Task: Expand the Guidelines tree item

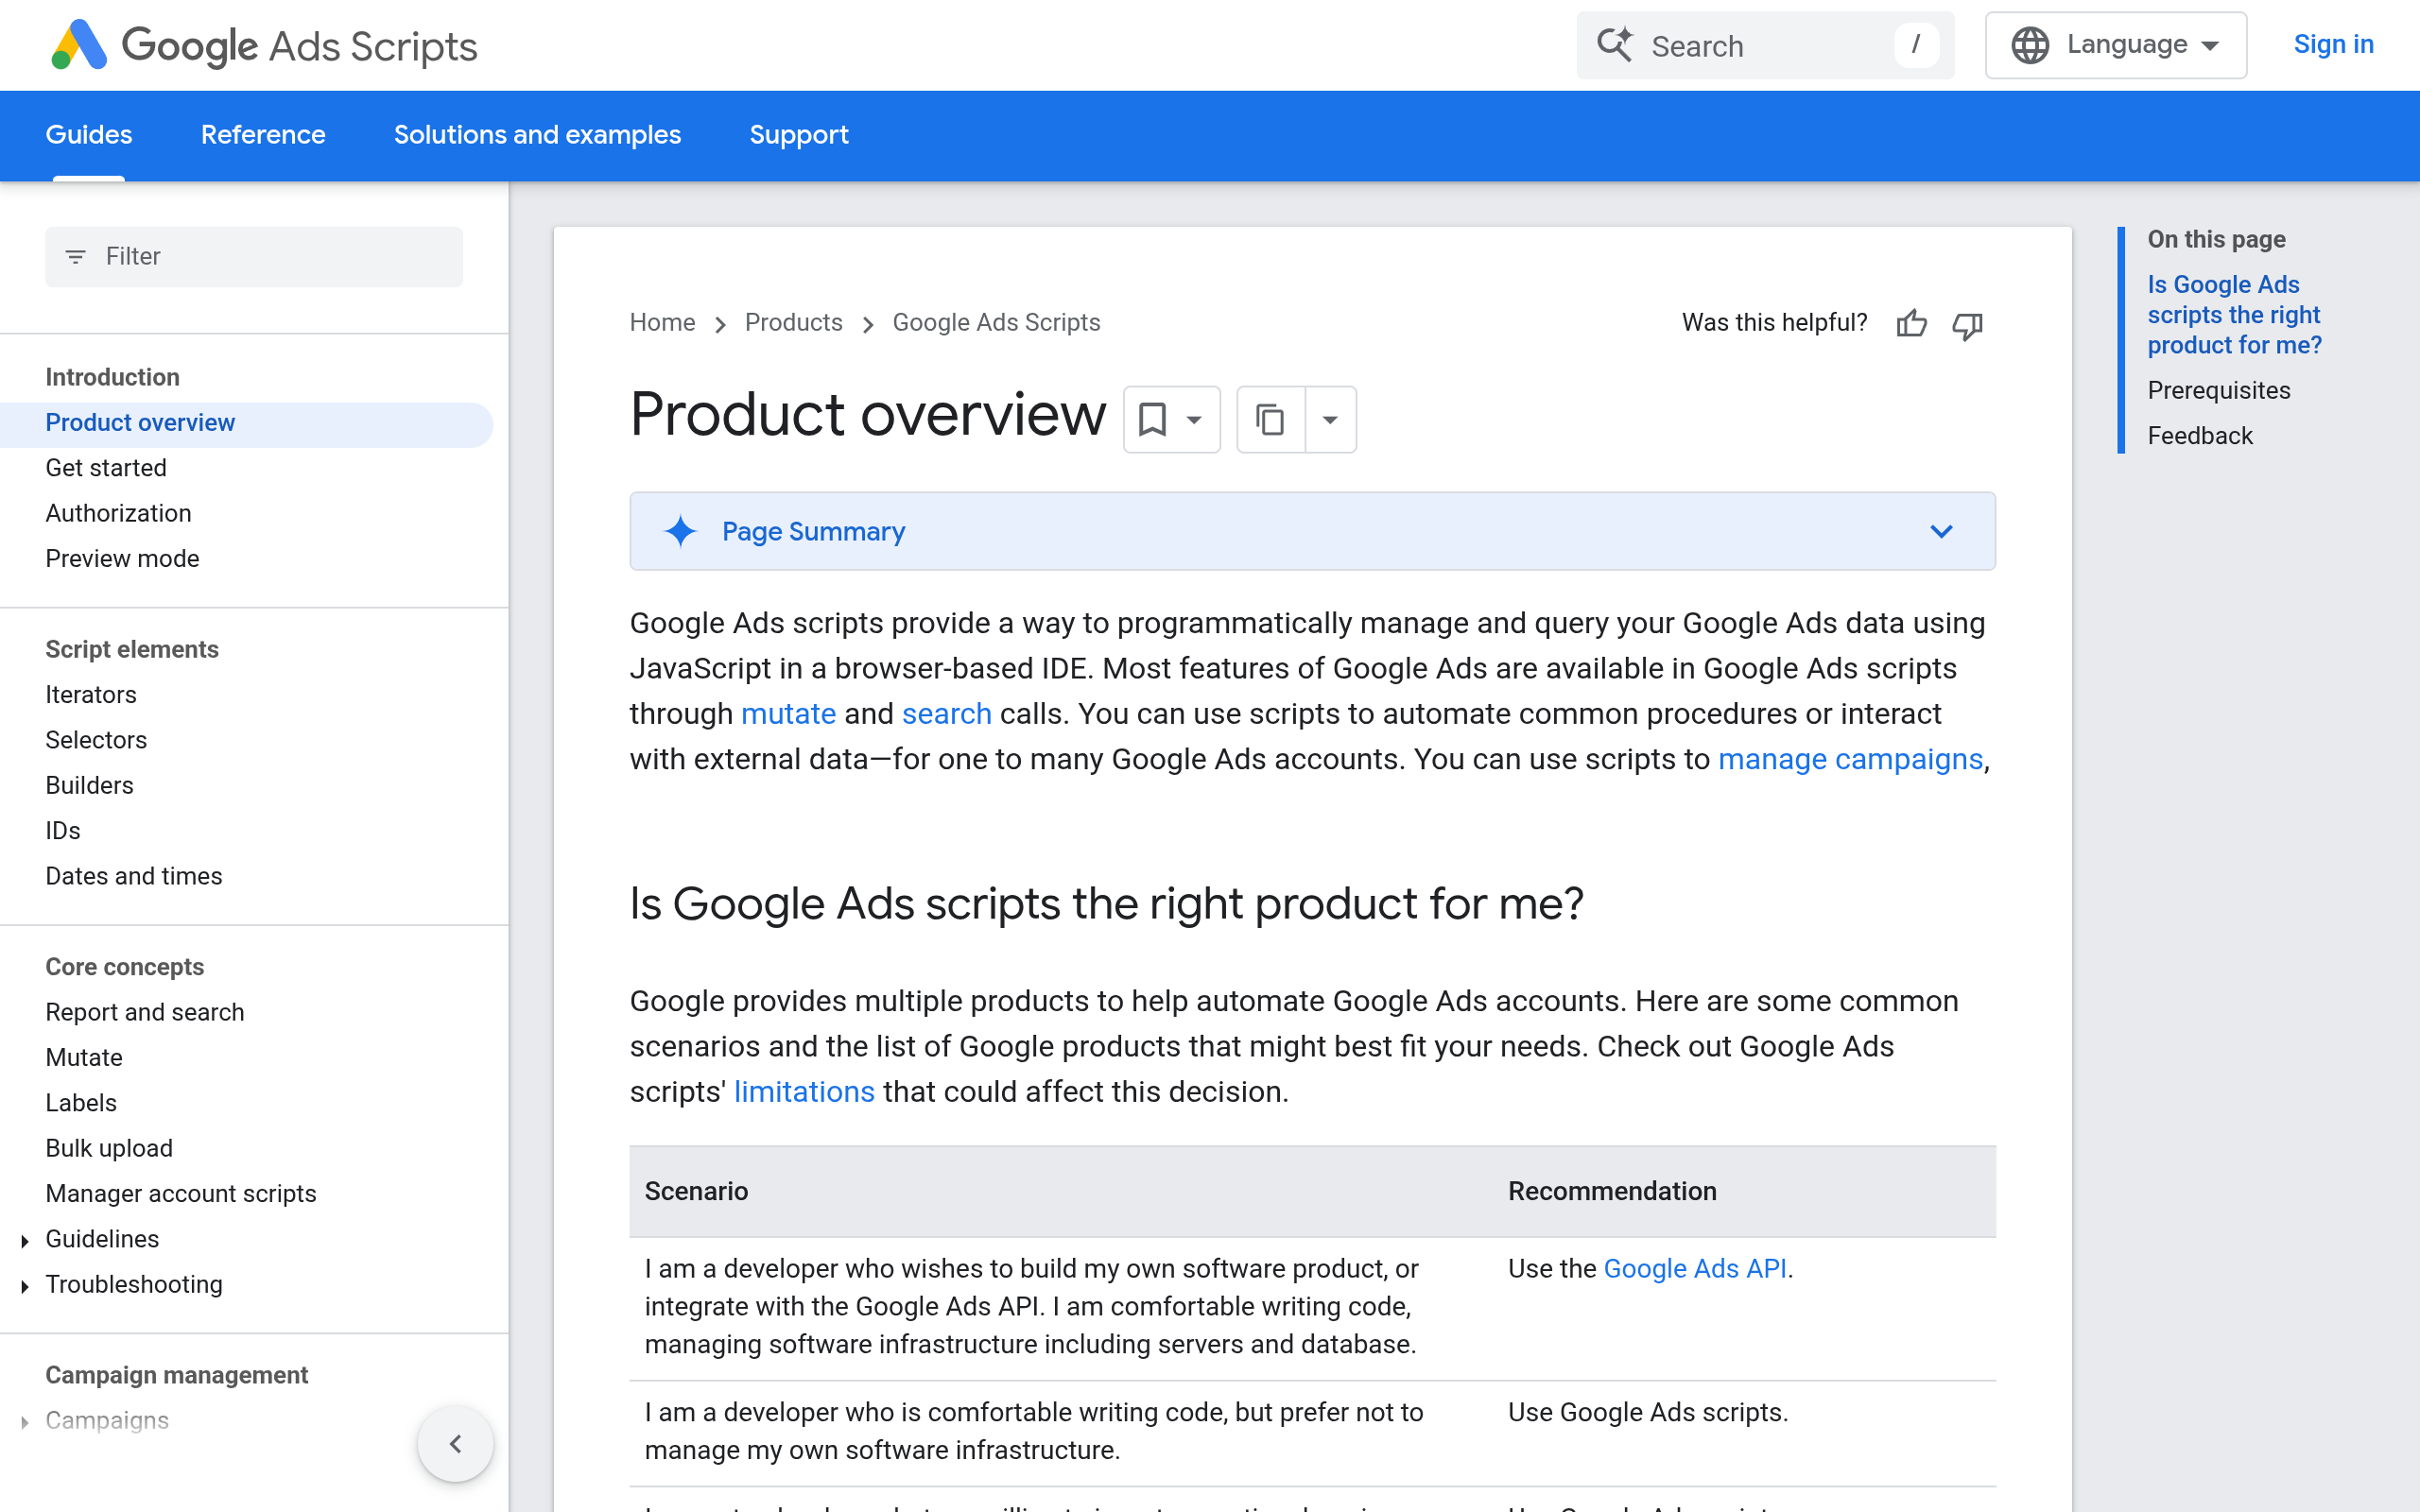Action: point(25,1240)
